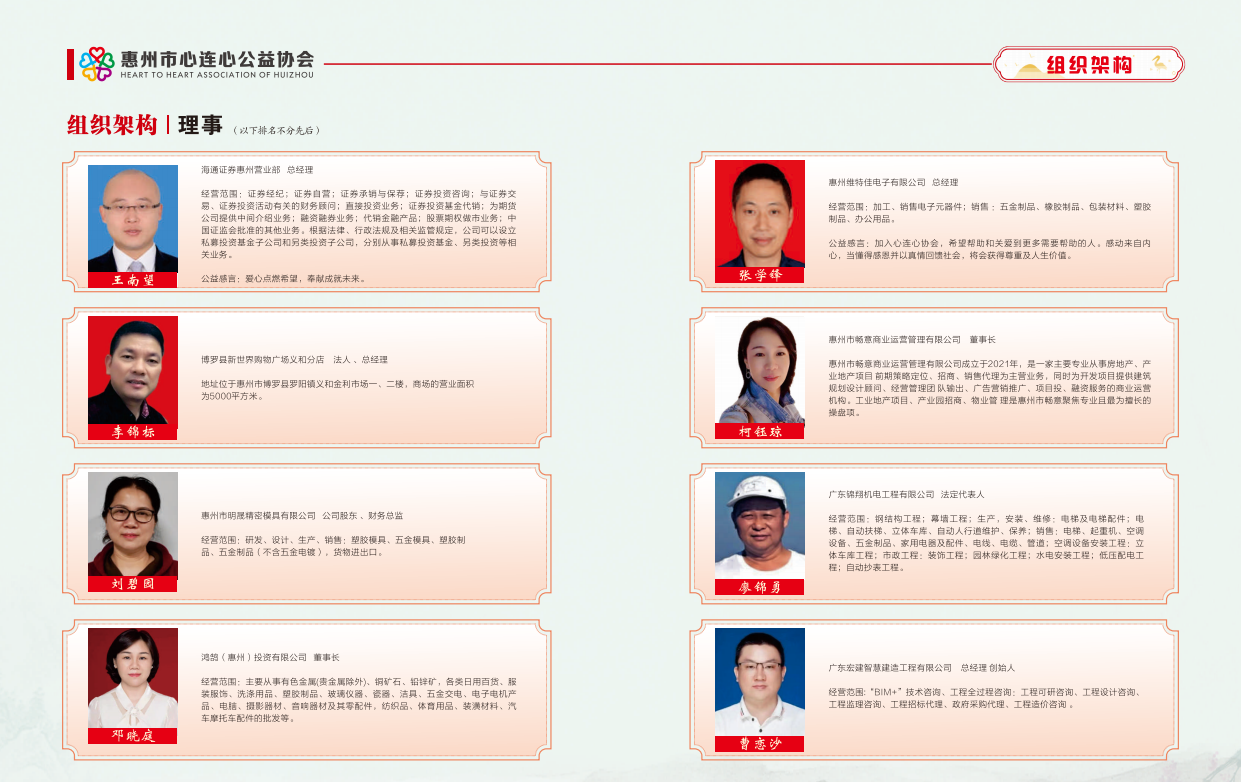Click the 理事 heading text
Screen dimensions: 1241x782
[200, 125]
